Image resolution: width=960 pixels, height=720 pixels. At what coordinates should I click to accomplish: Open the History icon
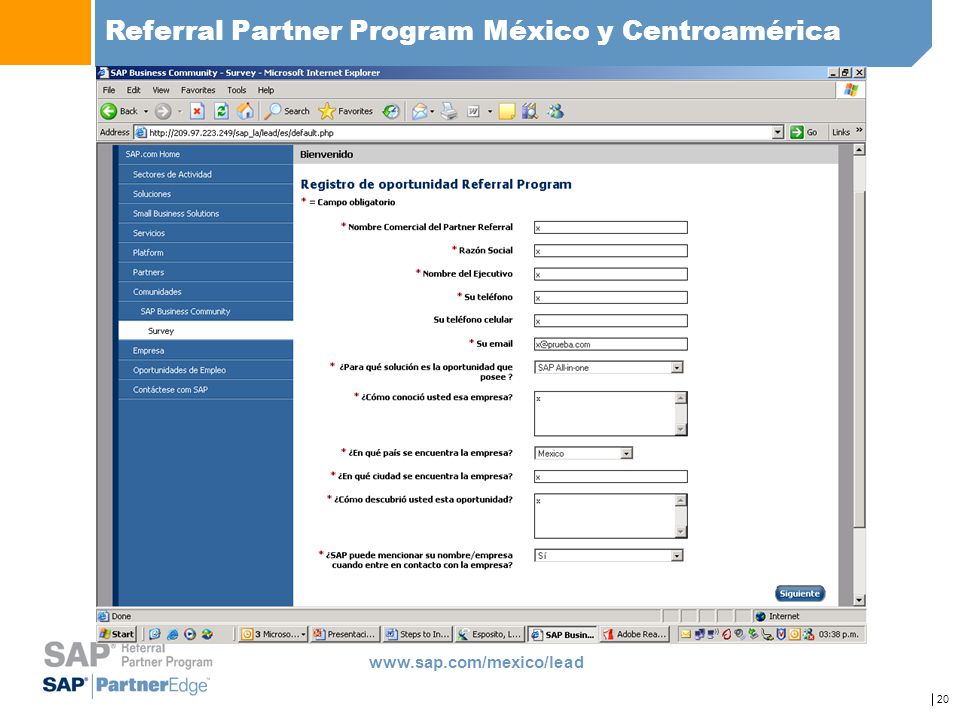[x=391, y=111]
